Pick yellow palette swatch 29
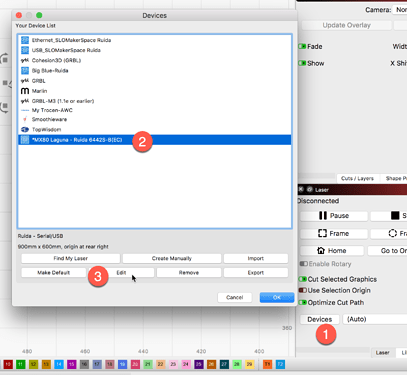 click(249, 364)
